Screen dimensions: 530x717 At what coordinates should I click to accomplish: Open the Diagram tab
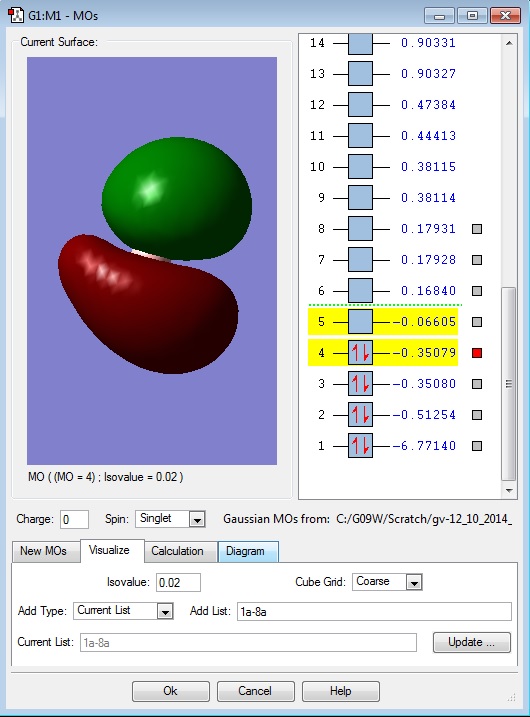245,551
